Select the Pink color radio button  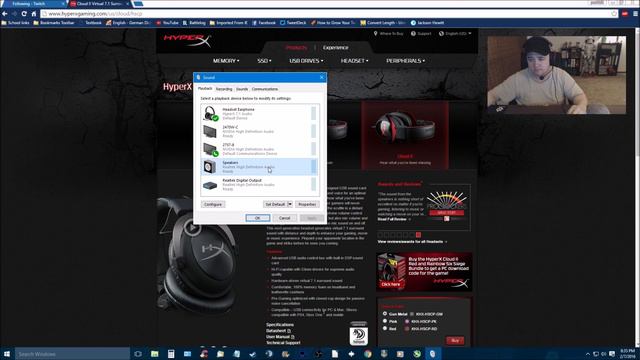click(385, 321)
